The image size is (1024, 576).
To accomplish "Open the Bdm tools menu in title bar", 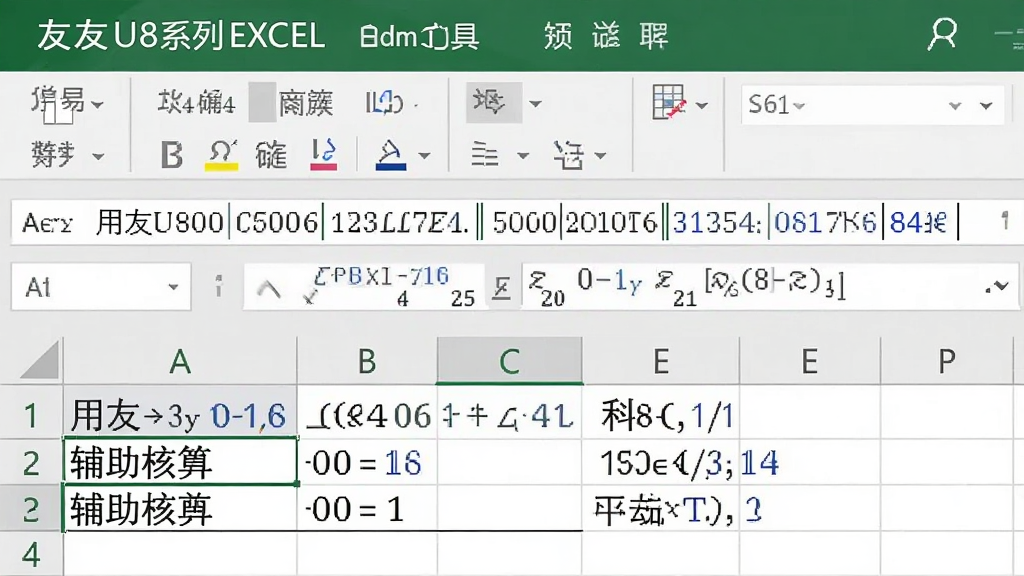I will [419, 36].
